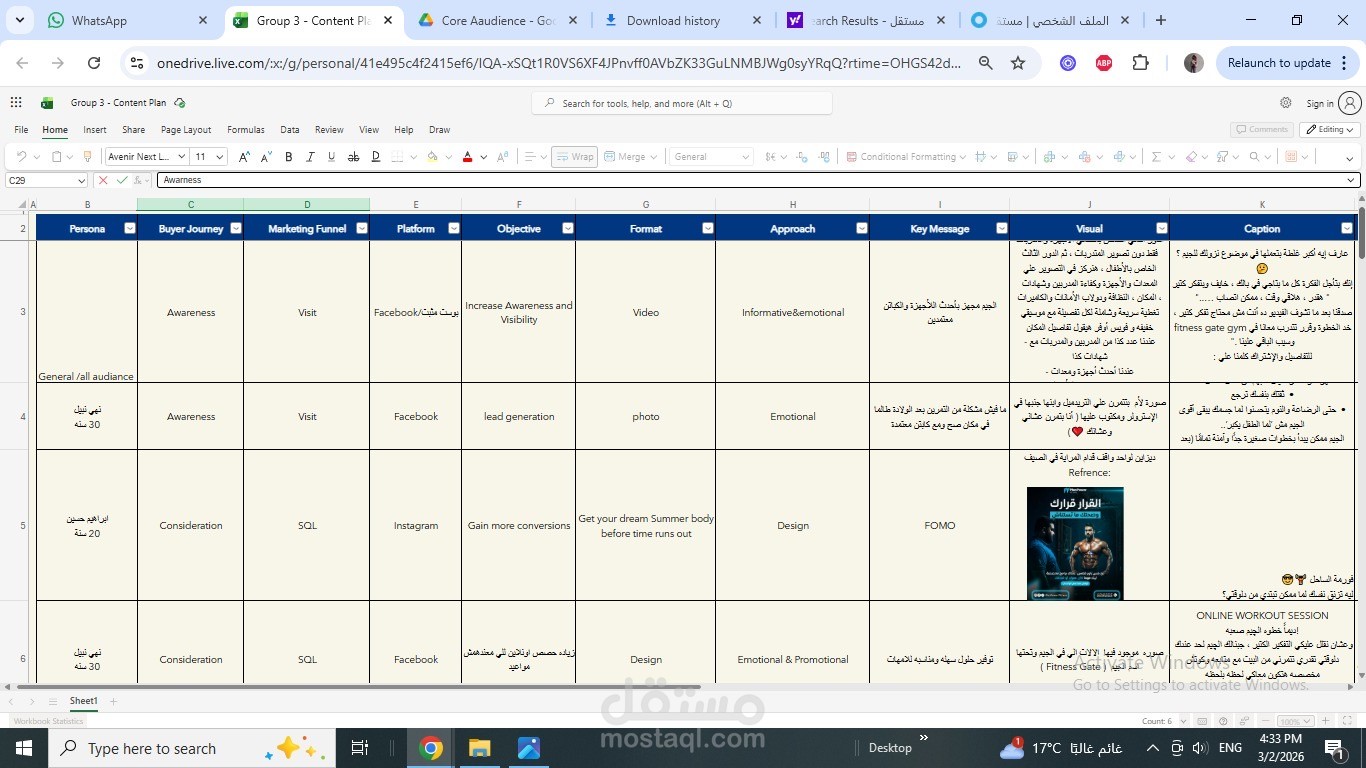The image size is (1366, 768).
Task: Click the Add-ins icon in ribbon
Action: point(1291,156)
